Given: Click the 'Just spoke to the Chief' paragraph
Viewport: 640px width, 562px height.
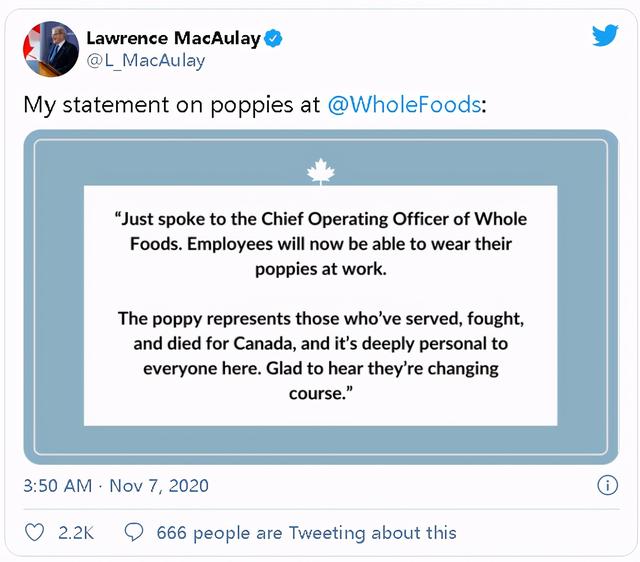Looking at the screenshot, I should (x=320, y=219).
